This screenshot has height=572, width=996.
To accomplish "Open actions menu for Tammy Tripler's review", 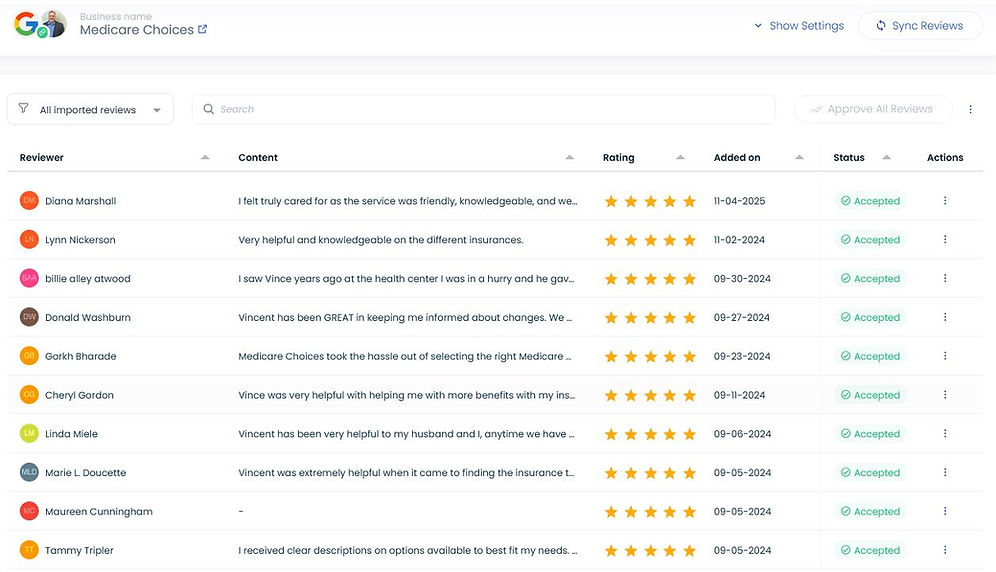I will (x=945, y=550).
